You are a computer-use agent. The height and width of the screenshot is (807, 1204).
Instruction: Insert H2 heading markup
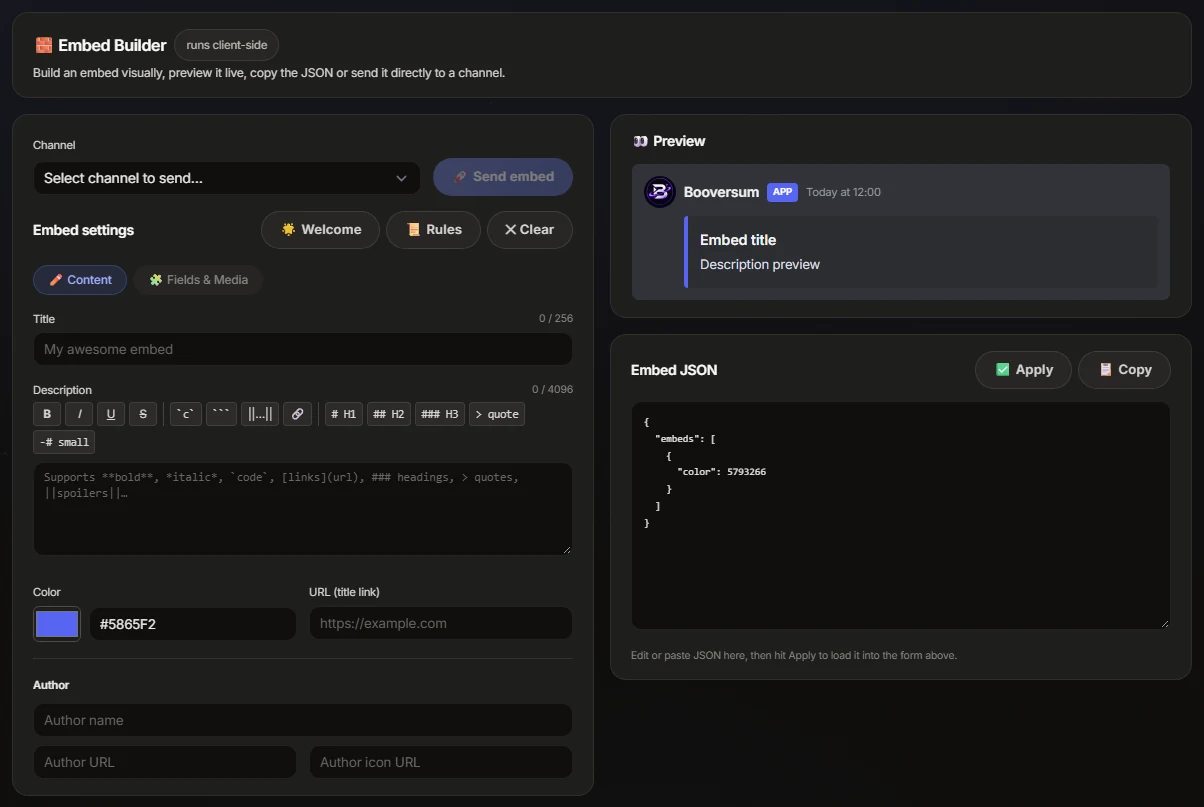tap(389, 414)
